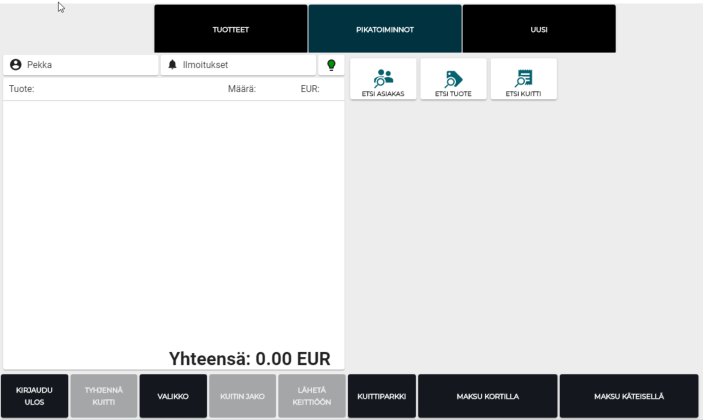Choose Maksu käteisellä cash payment
This screenshot has height=420, width=703.
[x=629, y=397]
